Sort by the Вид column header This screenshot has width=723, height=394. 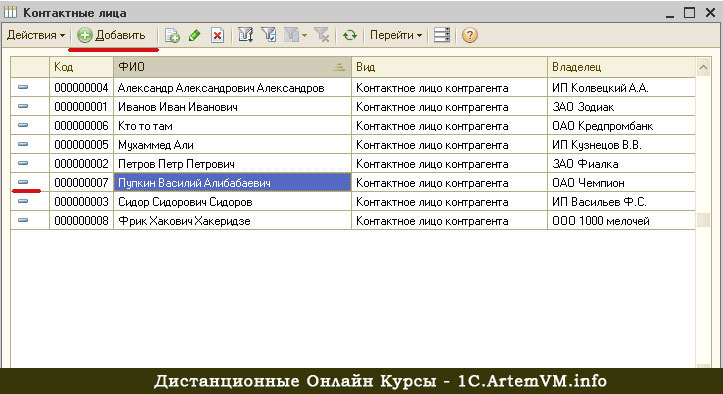click(x=450, y=67)
